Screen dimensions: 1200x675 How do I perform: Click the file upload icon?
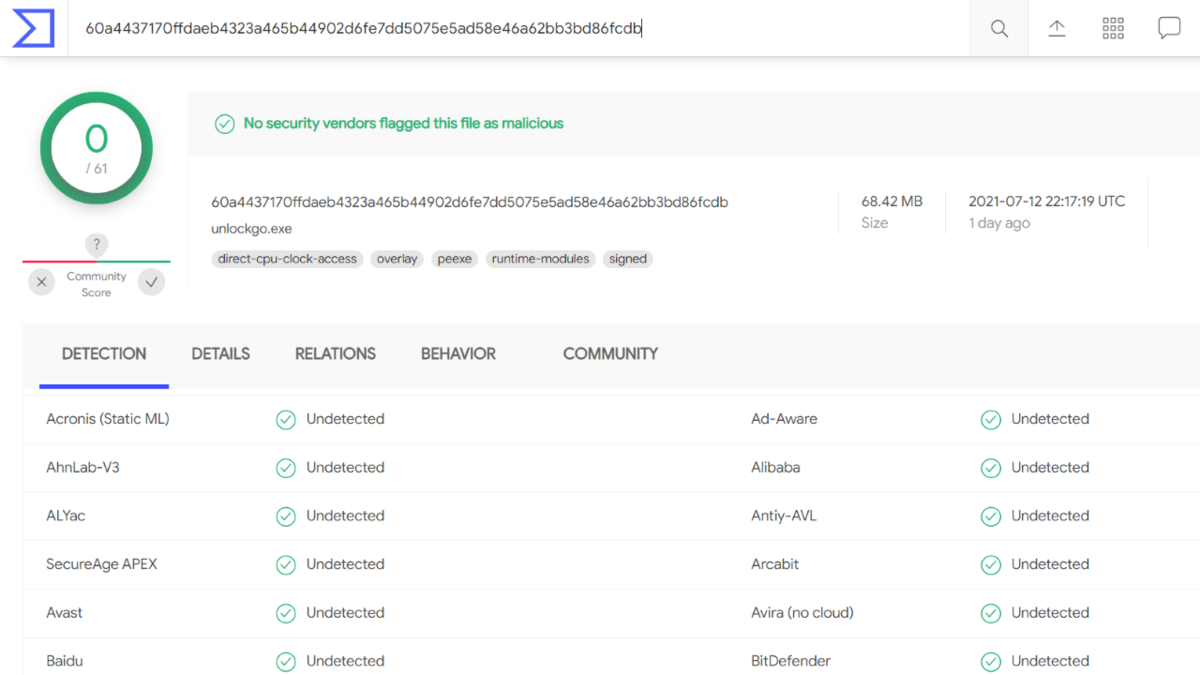[1056, 28]
